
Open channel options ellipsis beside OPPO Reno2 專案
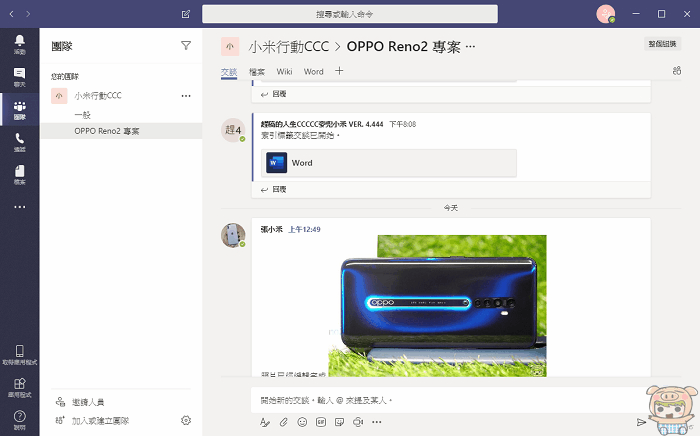pyautogui.click(x=471, y=46)
